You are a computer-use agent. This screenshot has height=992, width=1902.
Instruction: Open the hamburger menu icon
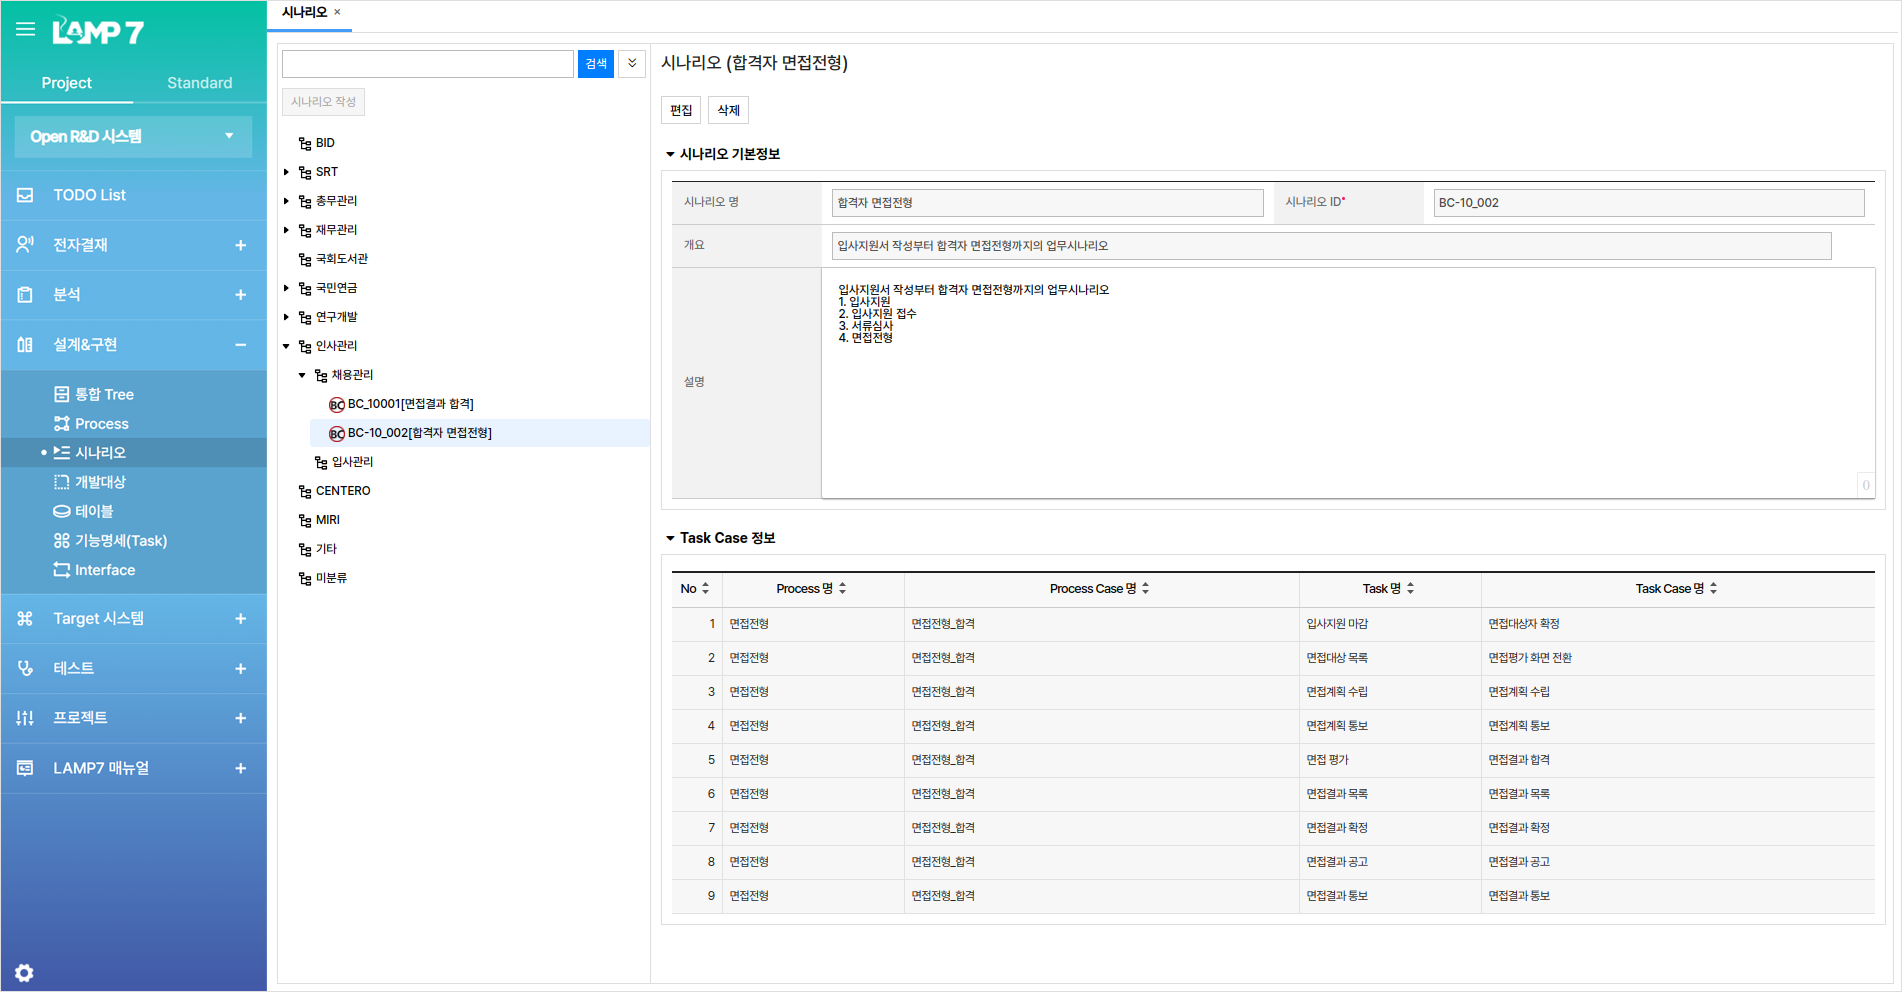click(25, 29)
